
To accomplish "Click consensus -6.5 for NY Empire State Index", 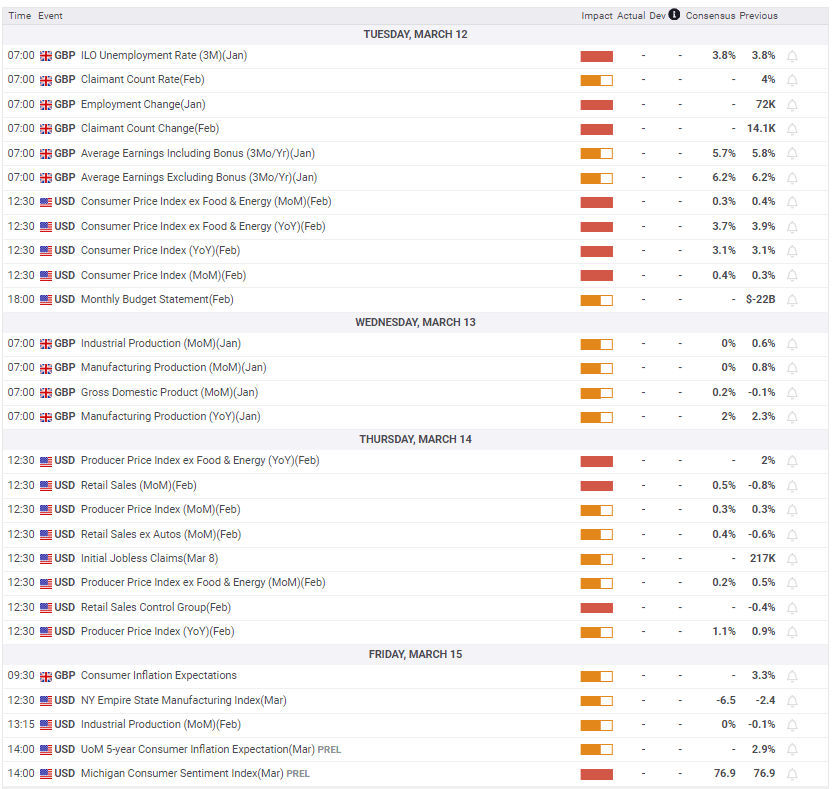I will coord(726,700).
